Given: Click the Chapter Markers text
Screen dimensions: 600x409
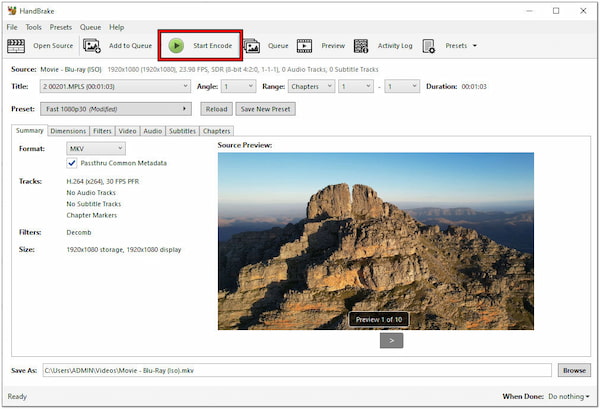Looking at the screenshot, I should 92,215.
